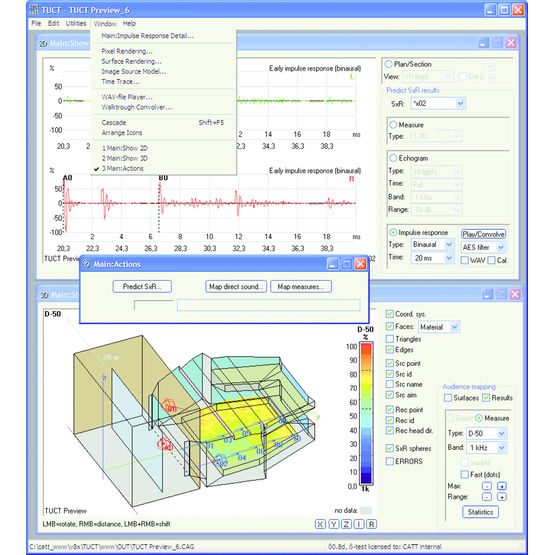Open the Utilities menu
The width and height of the screenshot is (555, 555).
76,23
